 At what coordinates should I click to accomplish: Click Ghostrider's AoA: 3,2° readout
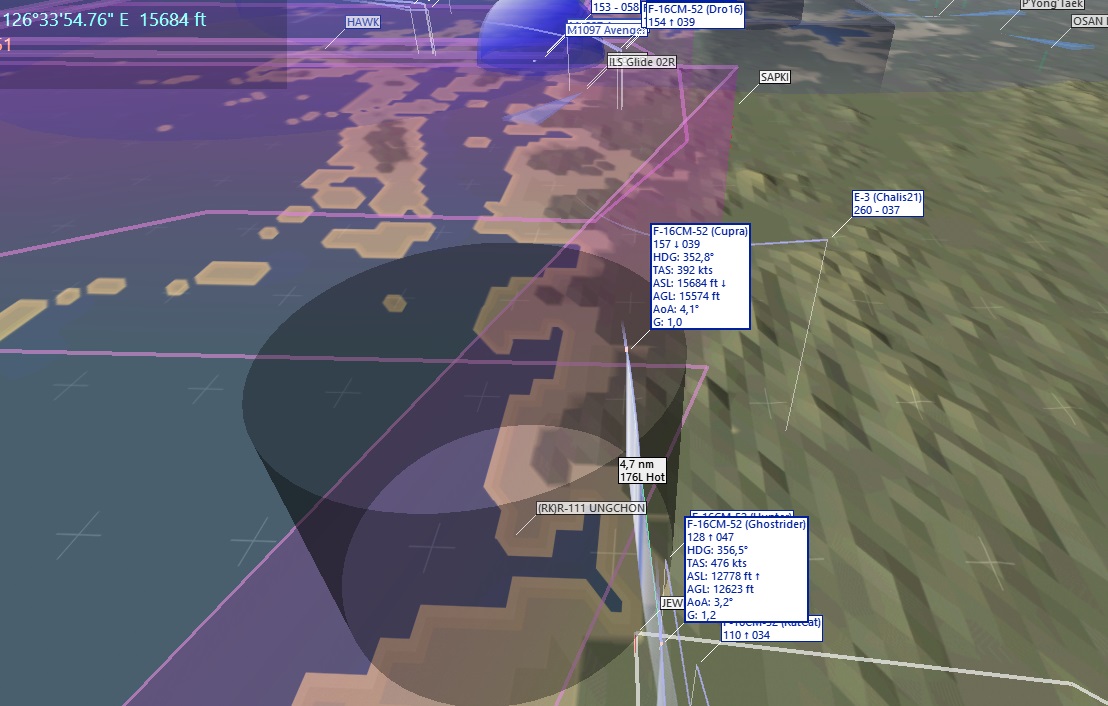pyautogui.click(x=709, y=602)
